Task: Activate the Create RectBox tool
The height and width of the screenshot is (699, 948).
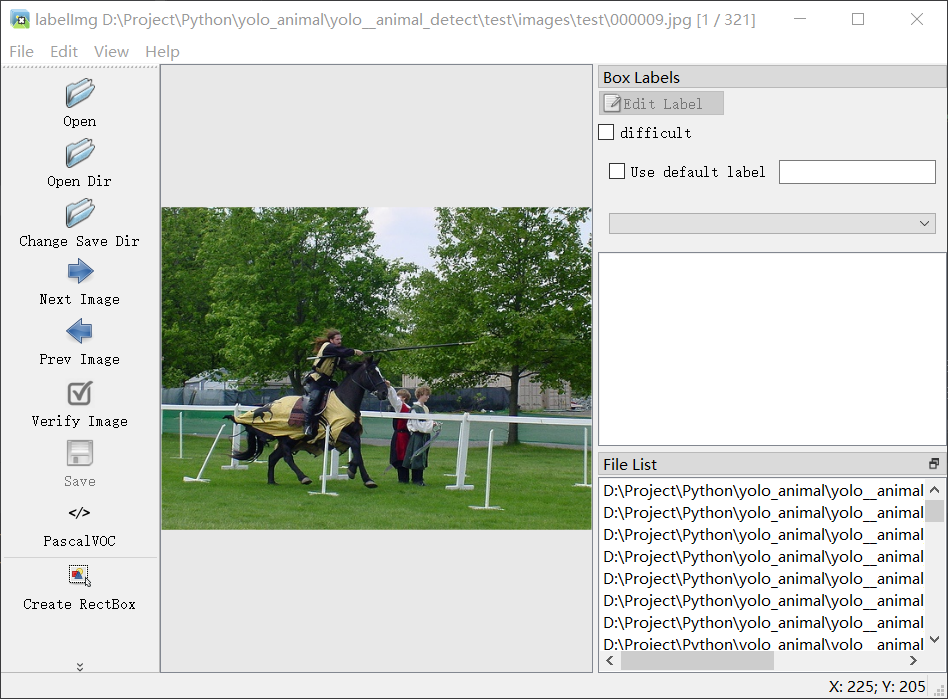Action: click(79, 576)
